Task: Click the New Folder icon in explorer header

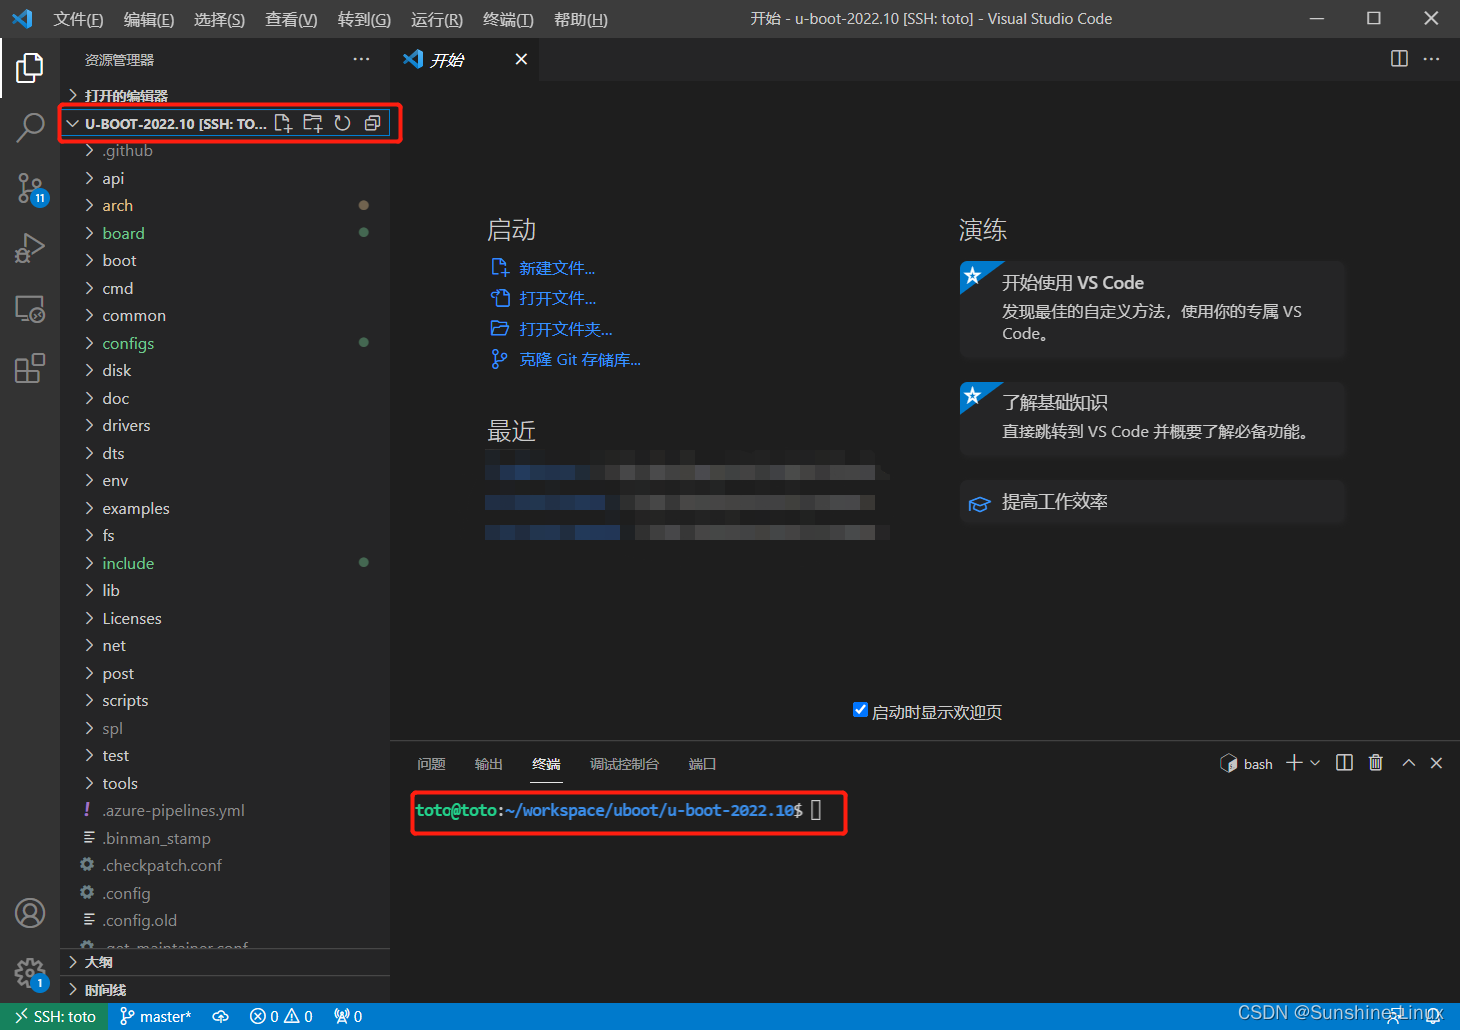Action: point(313,123)
